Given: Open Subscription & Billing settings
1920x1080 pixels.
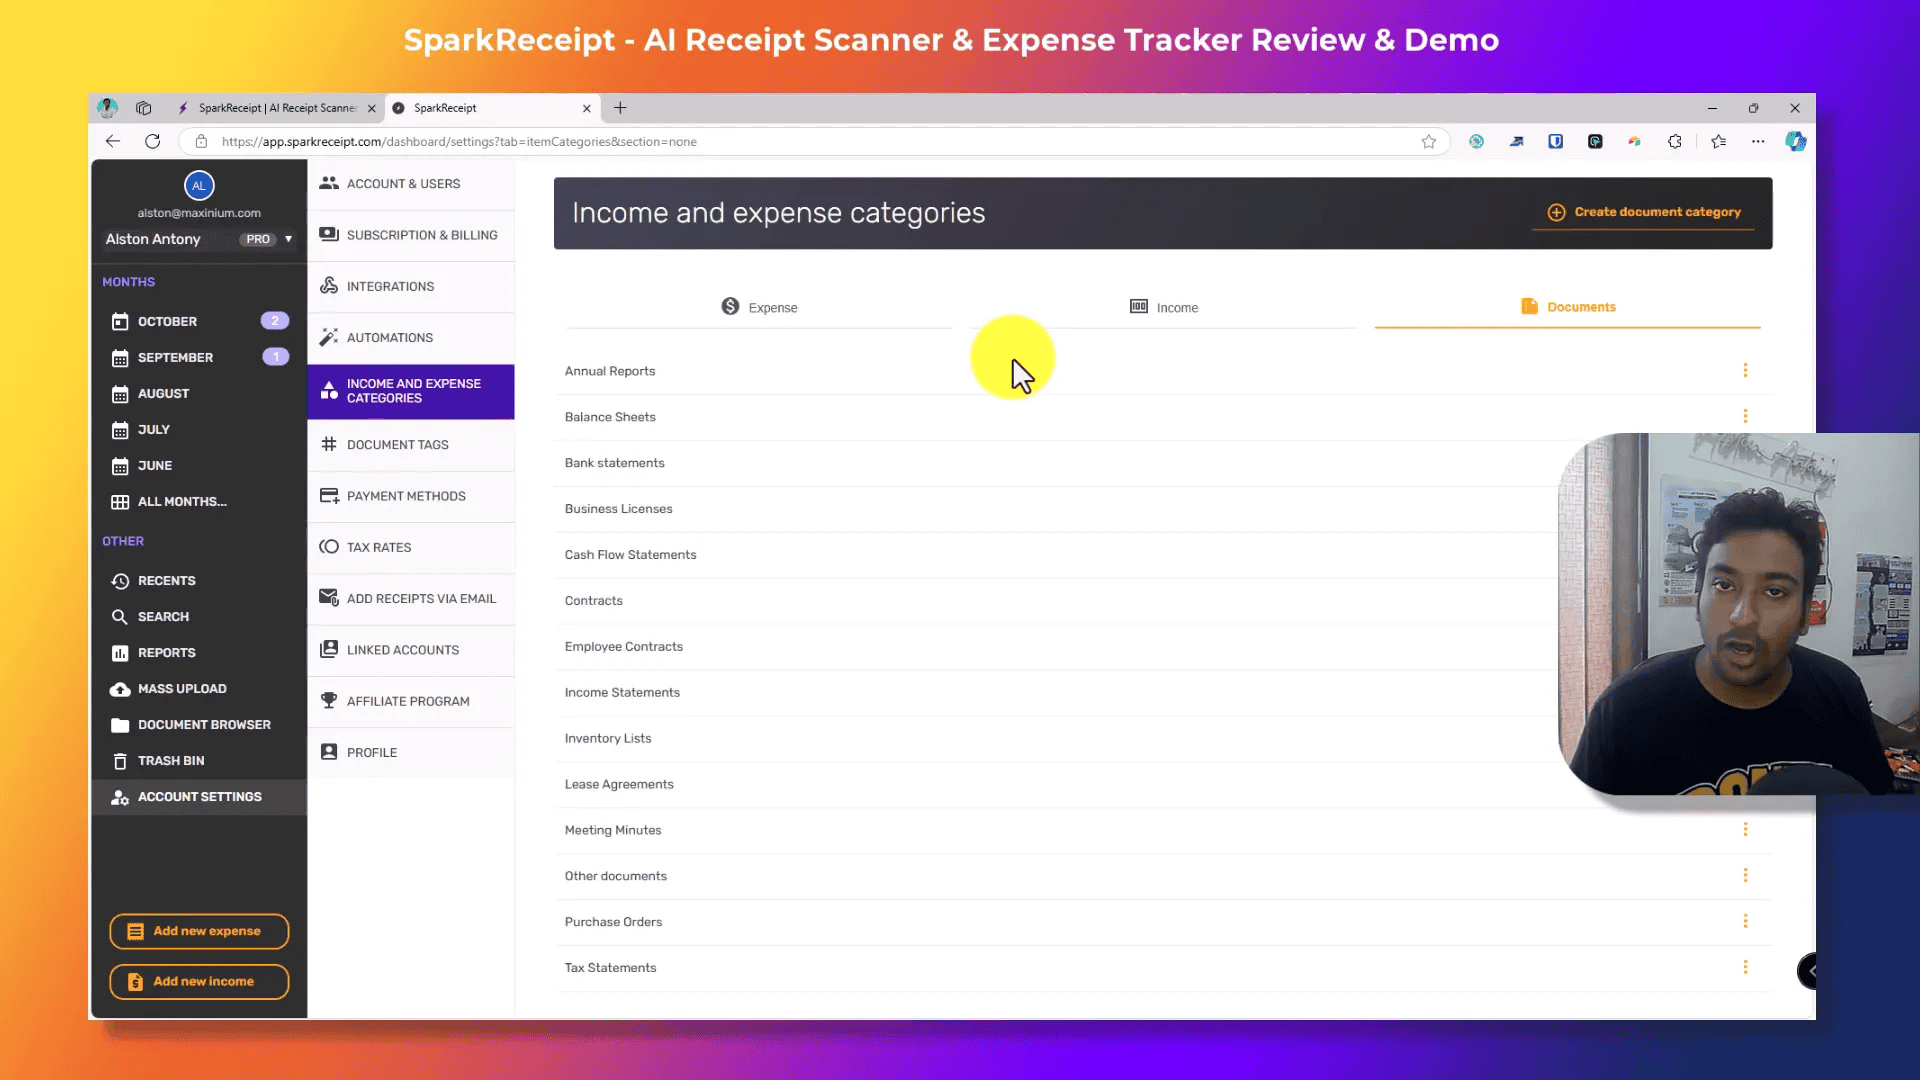Looking at the screenshot, I should (411, 235).
